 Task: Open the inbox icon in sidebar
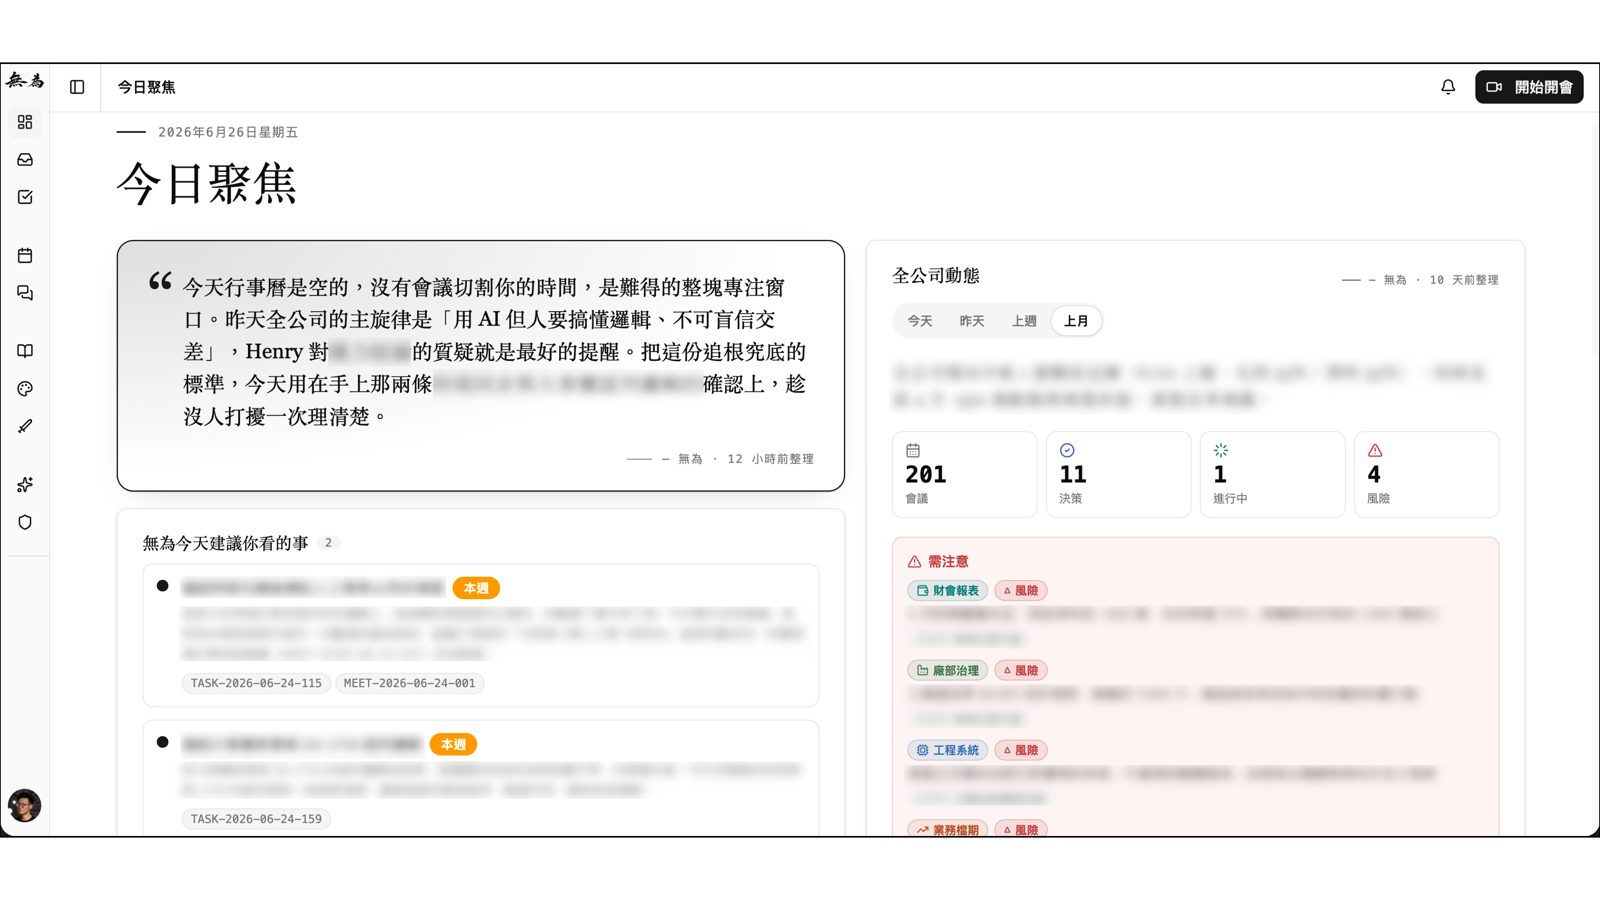(25, 160)
